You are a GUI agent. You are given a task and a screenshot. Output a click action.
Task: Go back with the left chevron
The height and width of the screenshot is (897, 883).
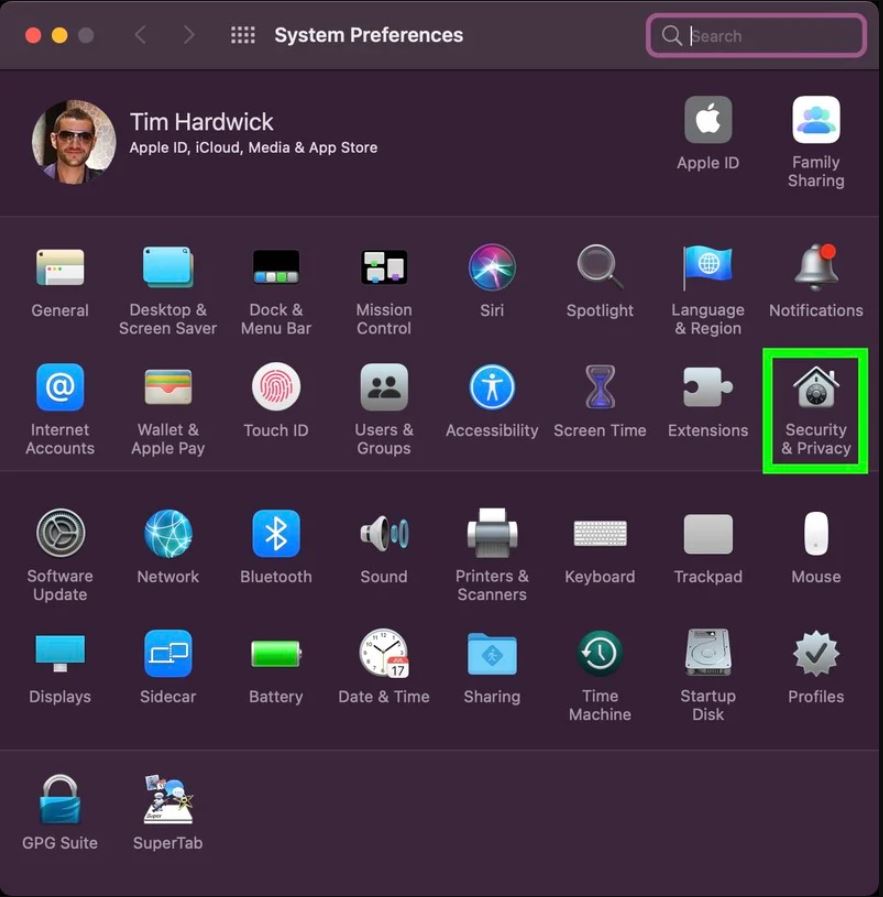click(140, 35)
